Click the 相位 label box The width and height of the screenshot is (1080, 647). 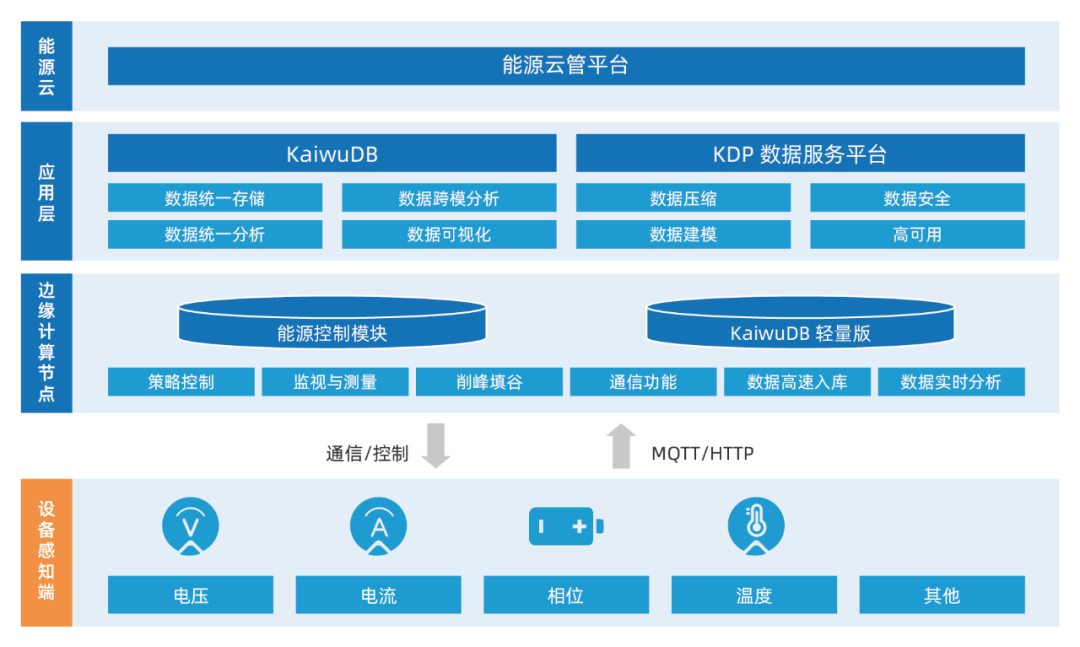click(566, 595)
